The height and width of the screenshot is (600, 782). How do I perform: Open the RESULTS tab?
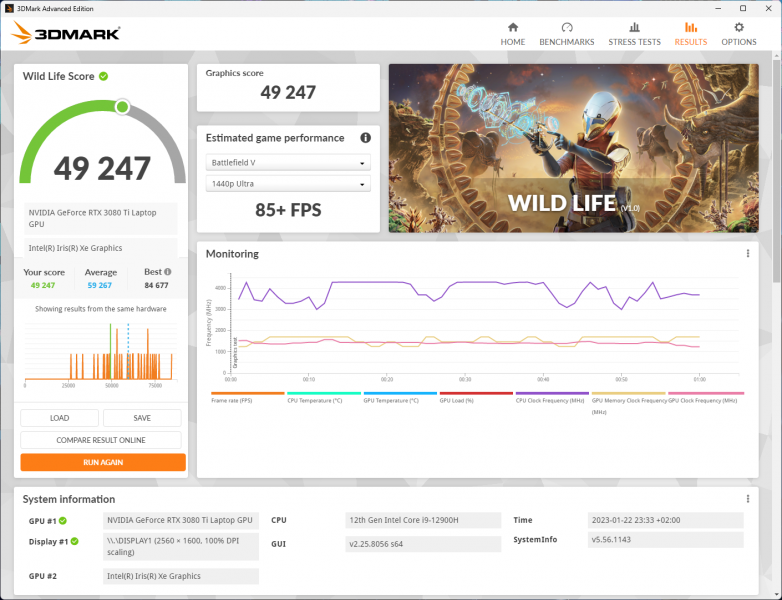[691, 34]
